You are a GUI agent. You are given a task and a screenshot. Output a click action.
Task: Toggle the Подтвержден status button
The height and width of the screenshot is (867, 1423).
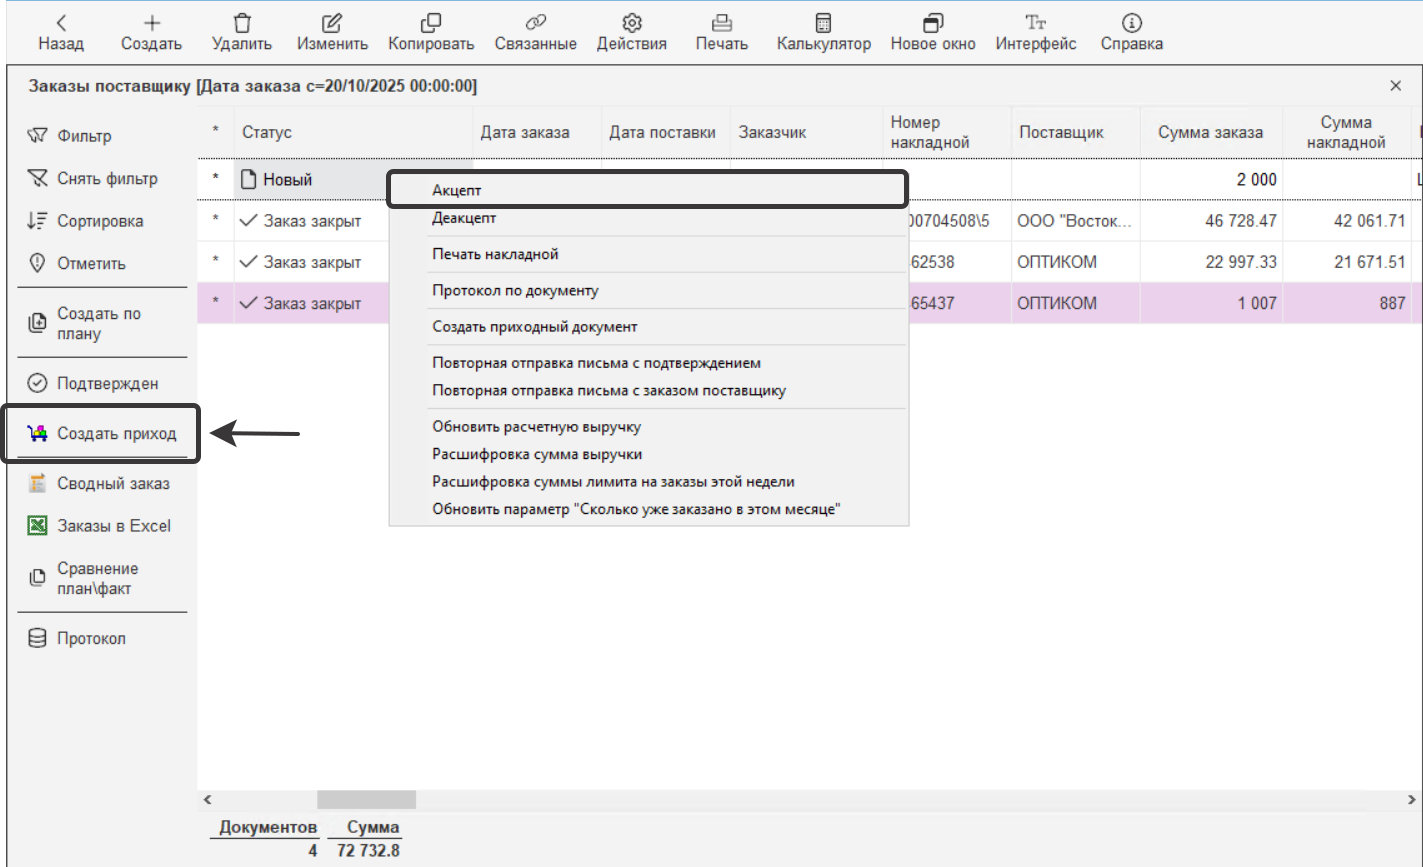pos(107,383)
